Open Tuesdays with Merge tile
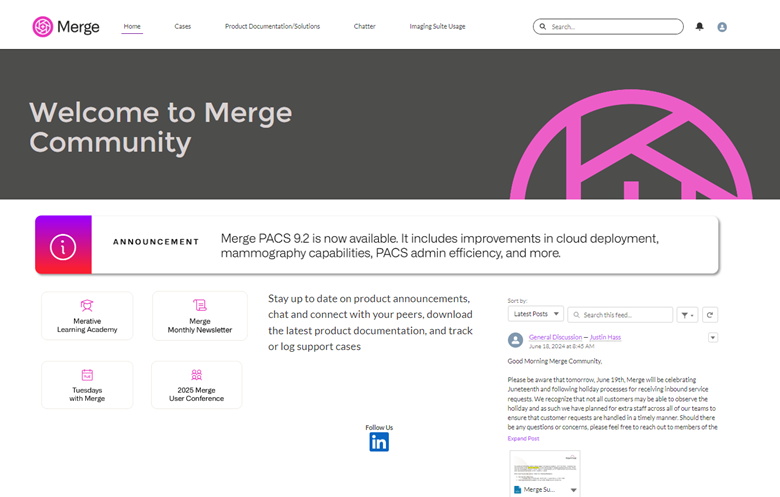Viewport: 780px width, 497px height. 87,385
